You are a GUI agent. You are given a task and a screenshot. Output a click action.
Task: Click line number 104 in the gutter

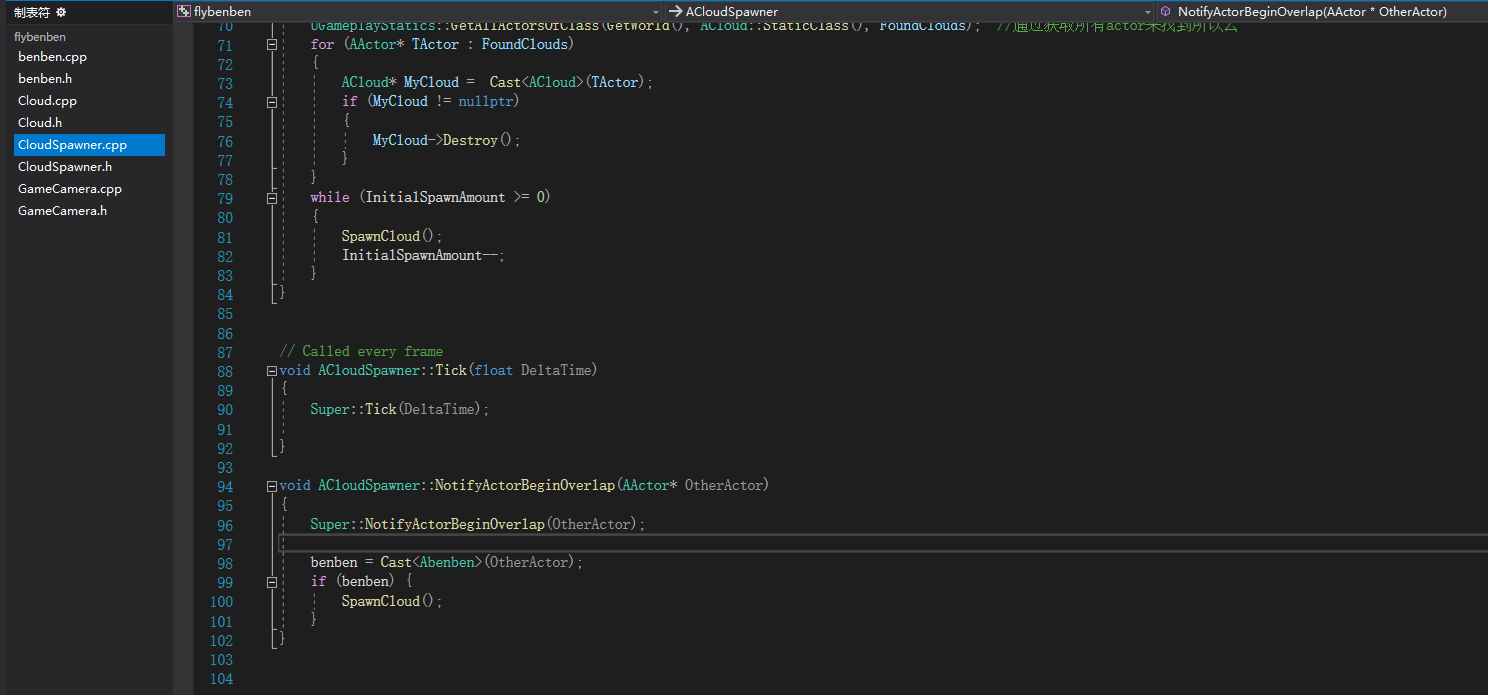click(222, 679)
